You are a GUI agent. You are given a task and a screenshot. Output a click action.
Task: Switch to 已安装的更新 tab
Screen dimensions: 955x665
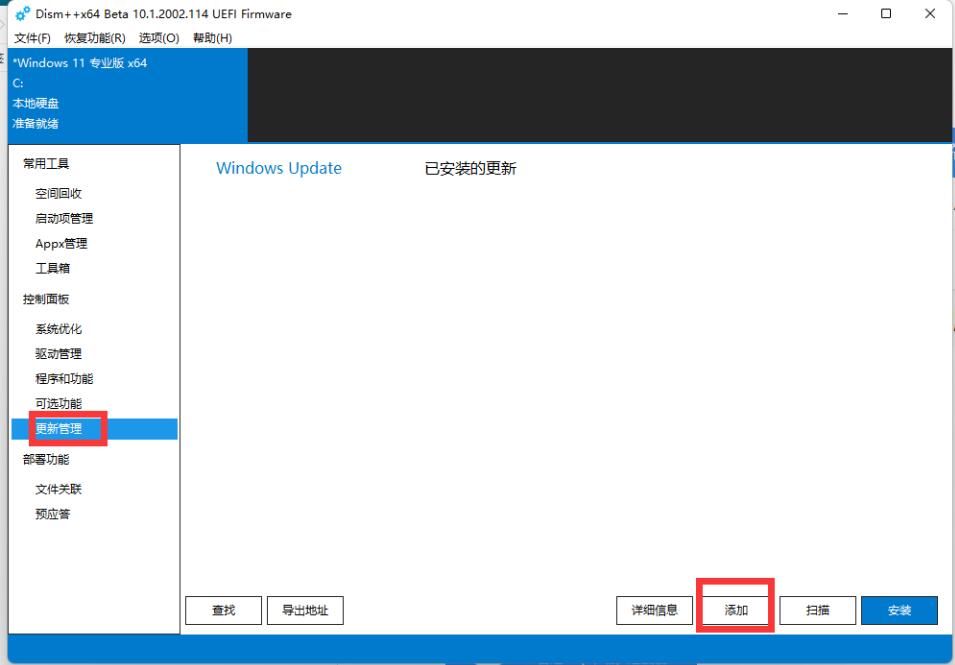tap(469, 168)
